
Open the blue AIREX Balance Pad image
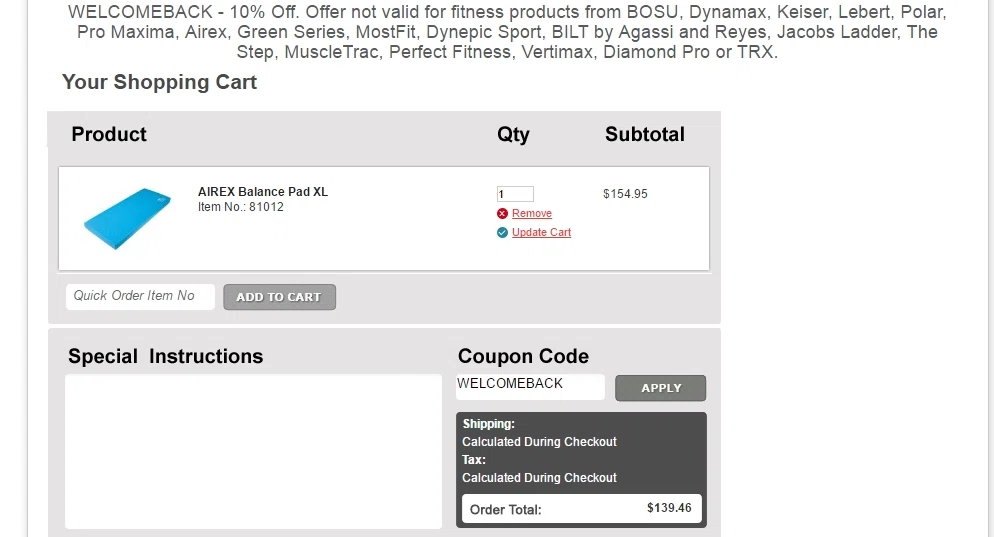coord(127,218)
